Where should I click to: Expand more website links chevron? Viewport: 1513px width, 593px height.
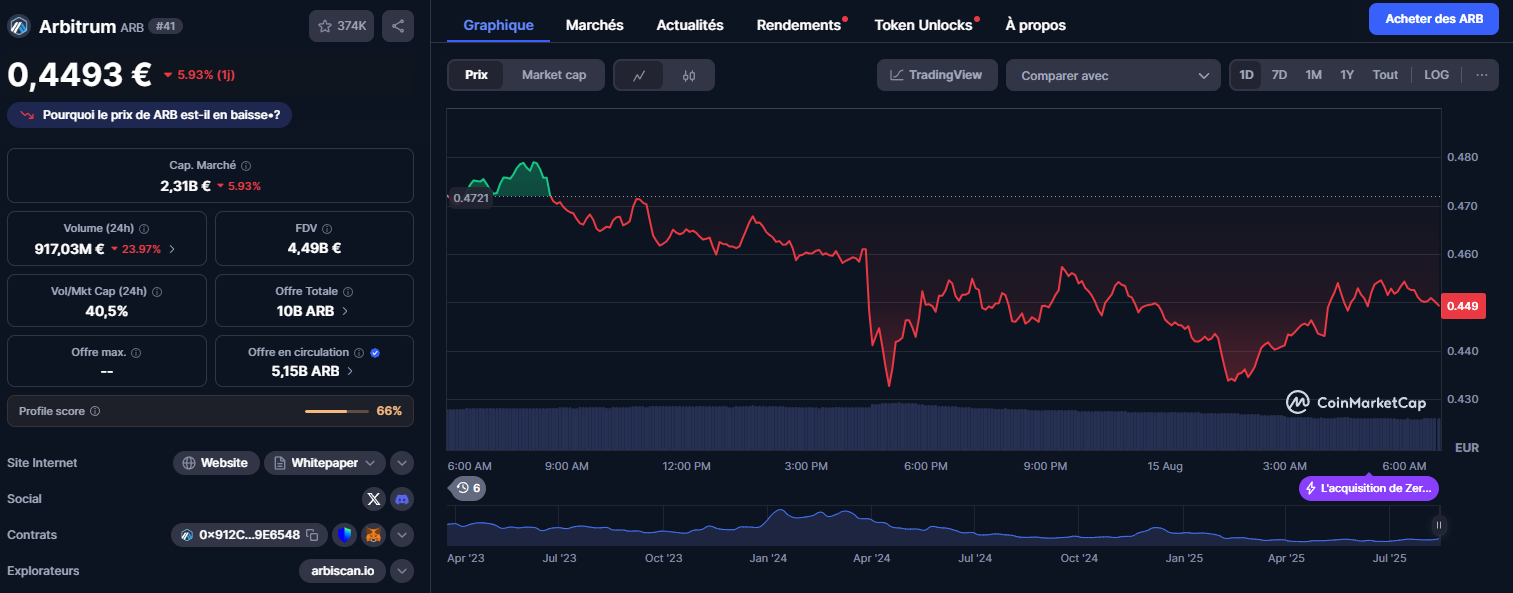[x=402, y=463]
